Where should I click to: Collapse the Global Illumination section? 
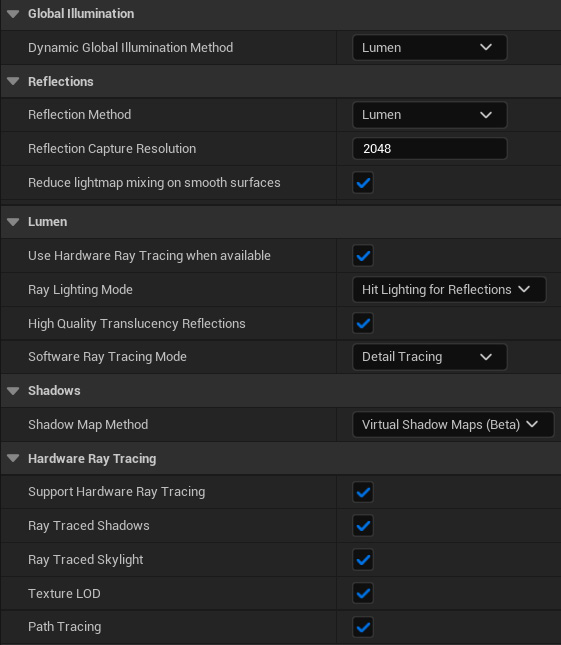(13, 14)
